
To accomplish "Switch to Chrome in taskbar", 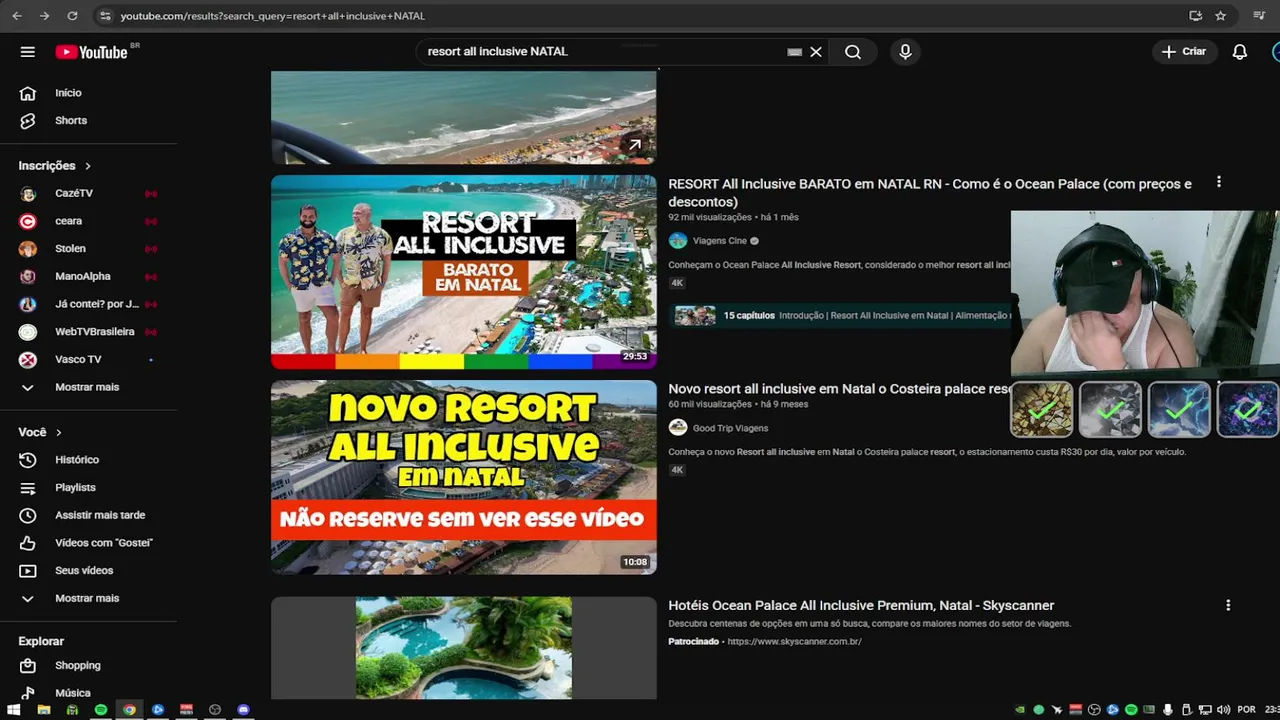I will point(129,710).
